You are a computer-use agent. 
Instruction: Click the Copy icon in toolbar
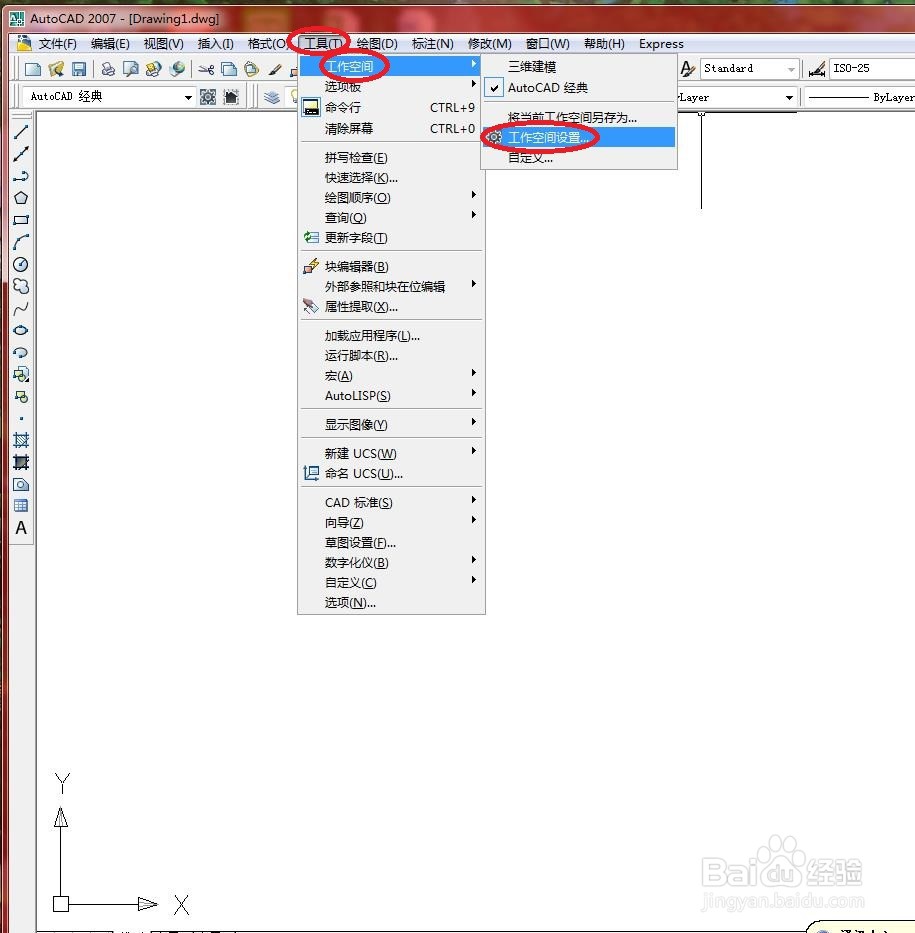[x=228, y=69]
